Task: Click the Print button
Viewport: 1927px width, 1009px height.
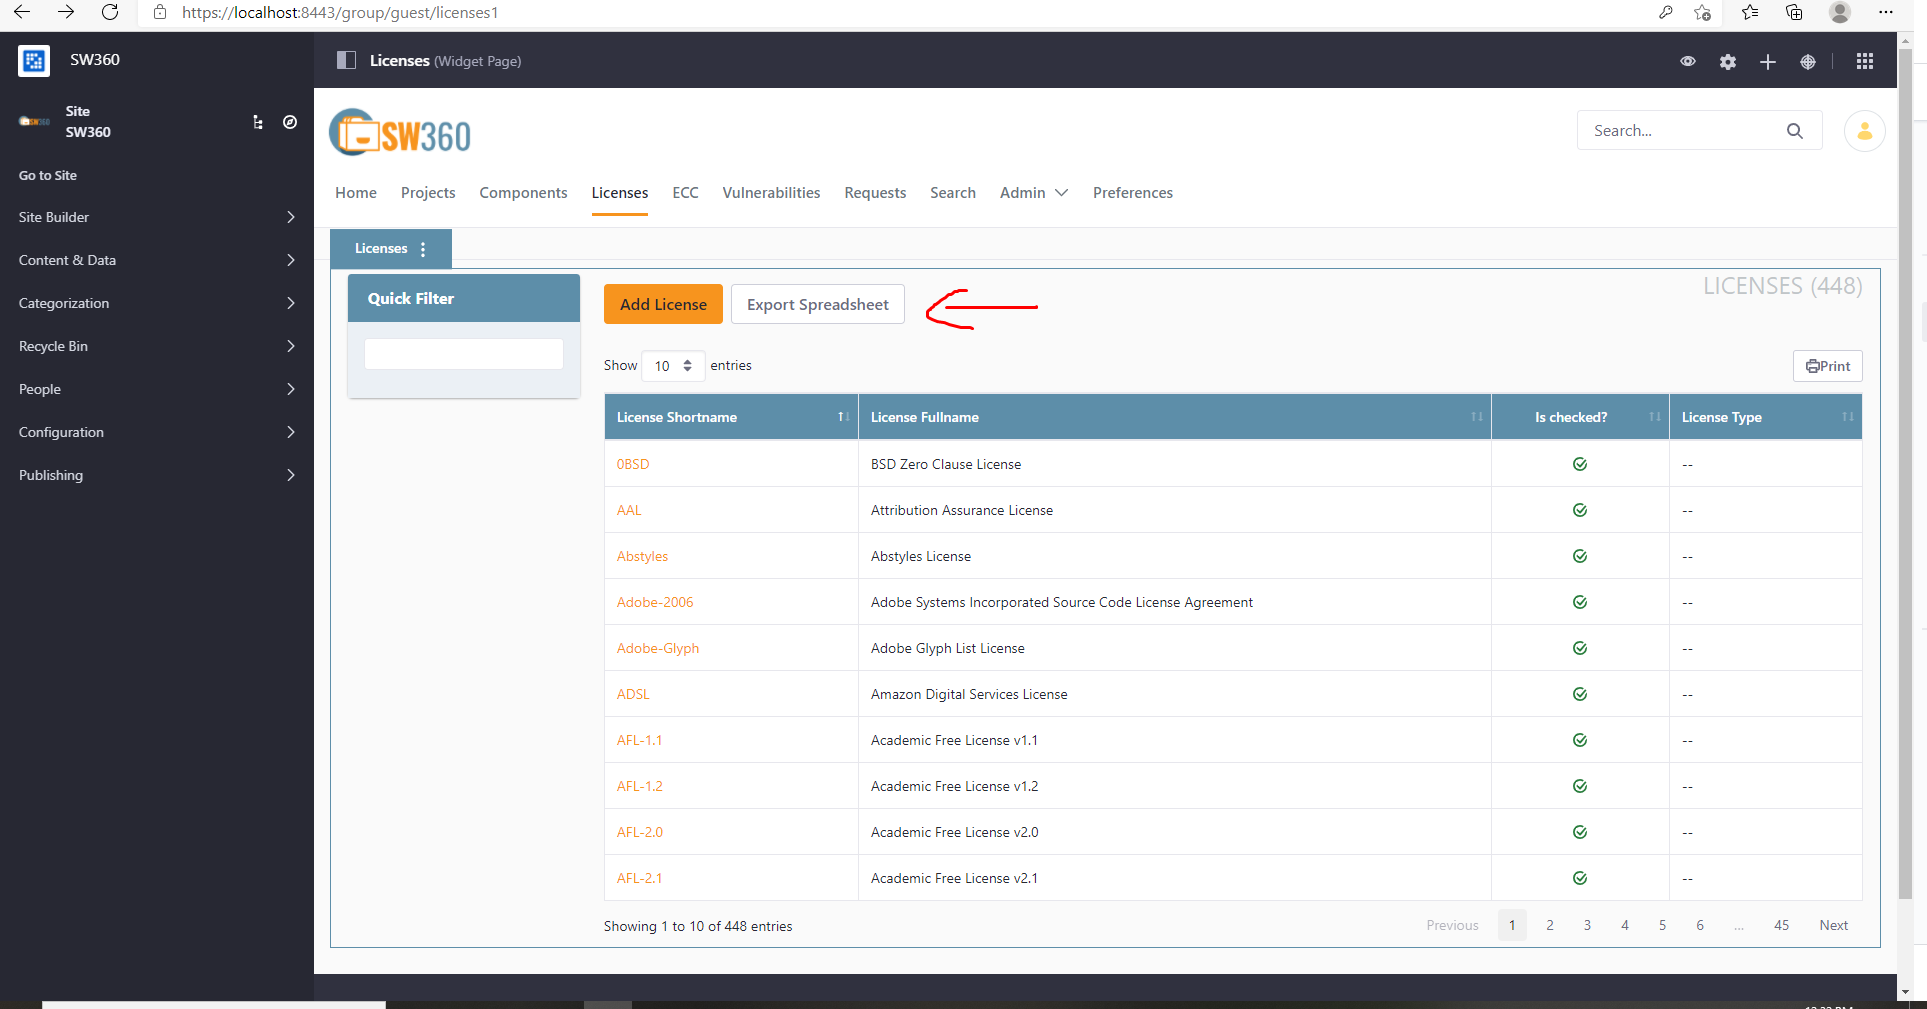Action: pos(1828,366)
